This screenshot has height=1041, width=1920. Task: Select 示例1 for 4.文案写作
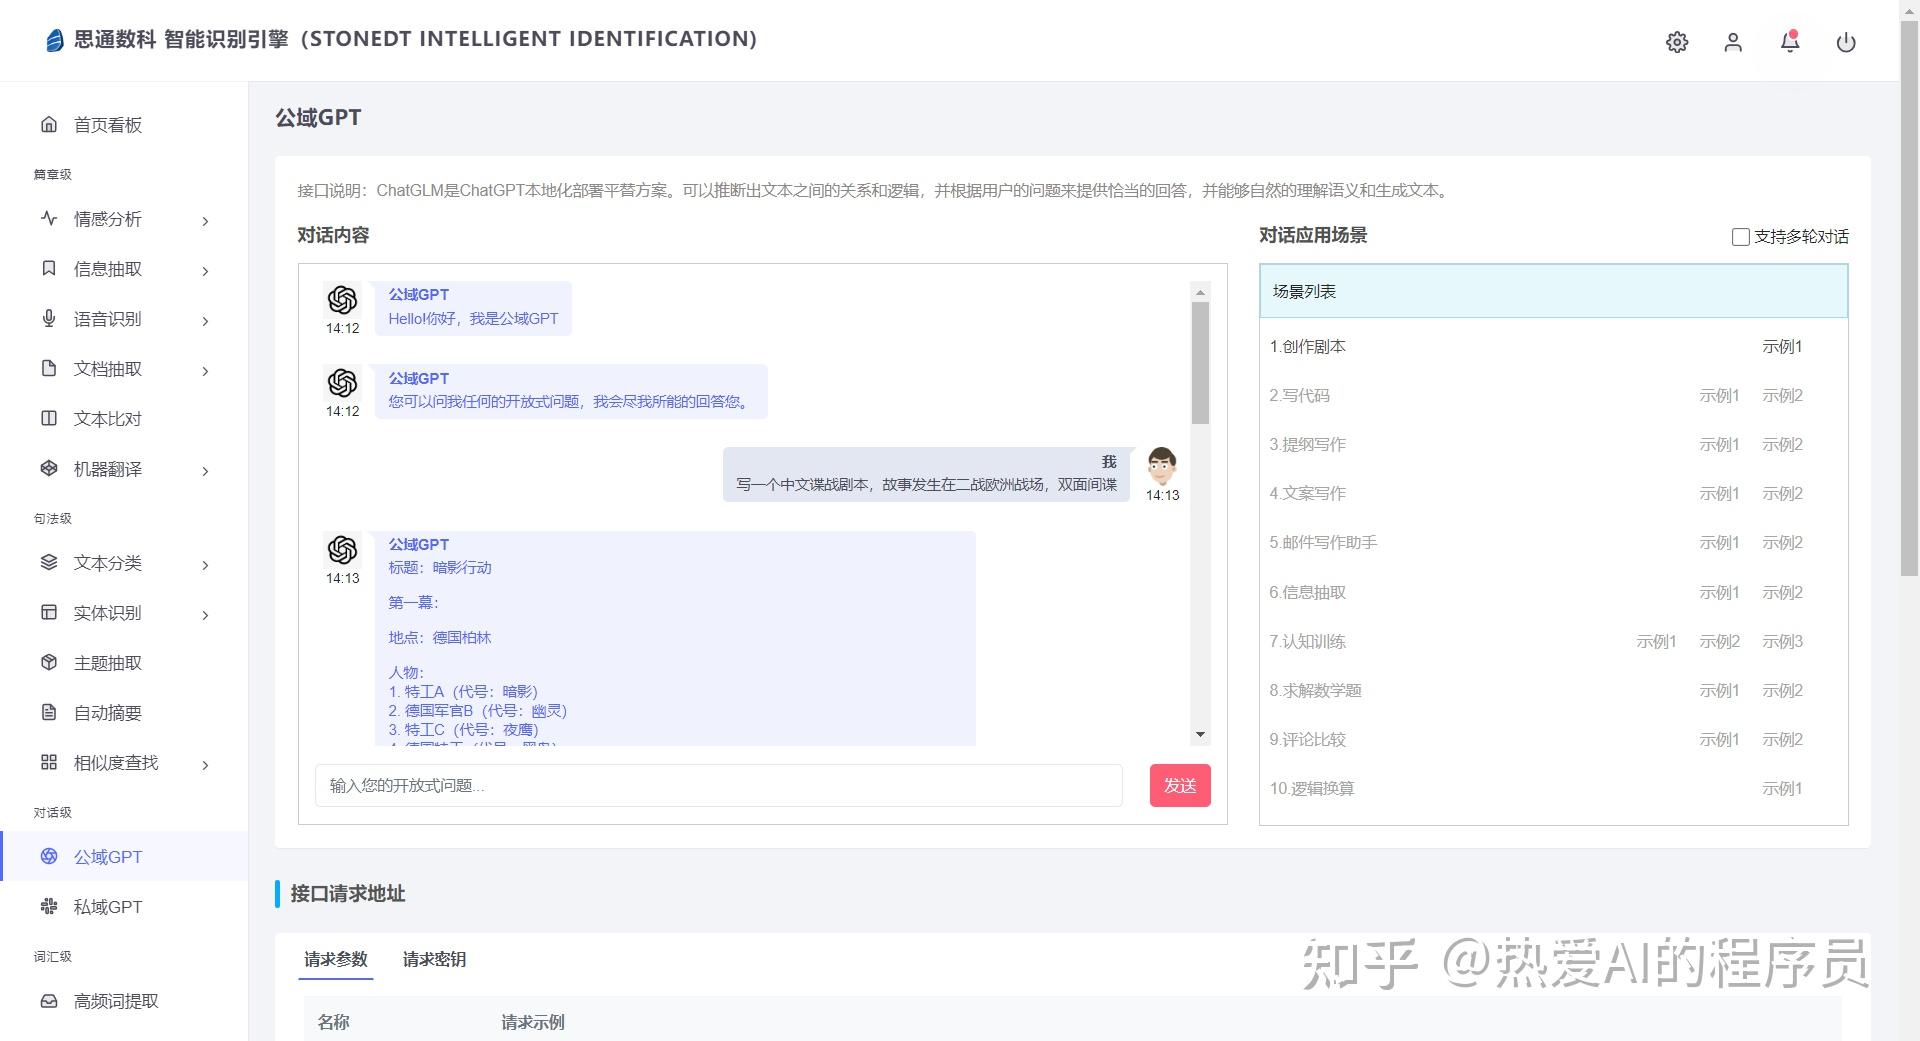[1719, 494]
